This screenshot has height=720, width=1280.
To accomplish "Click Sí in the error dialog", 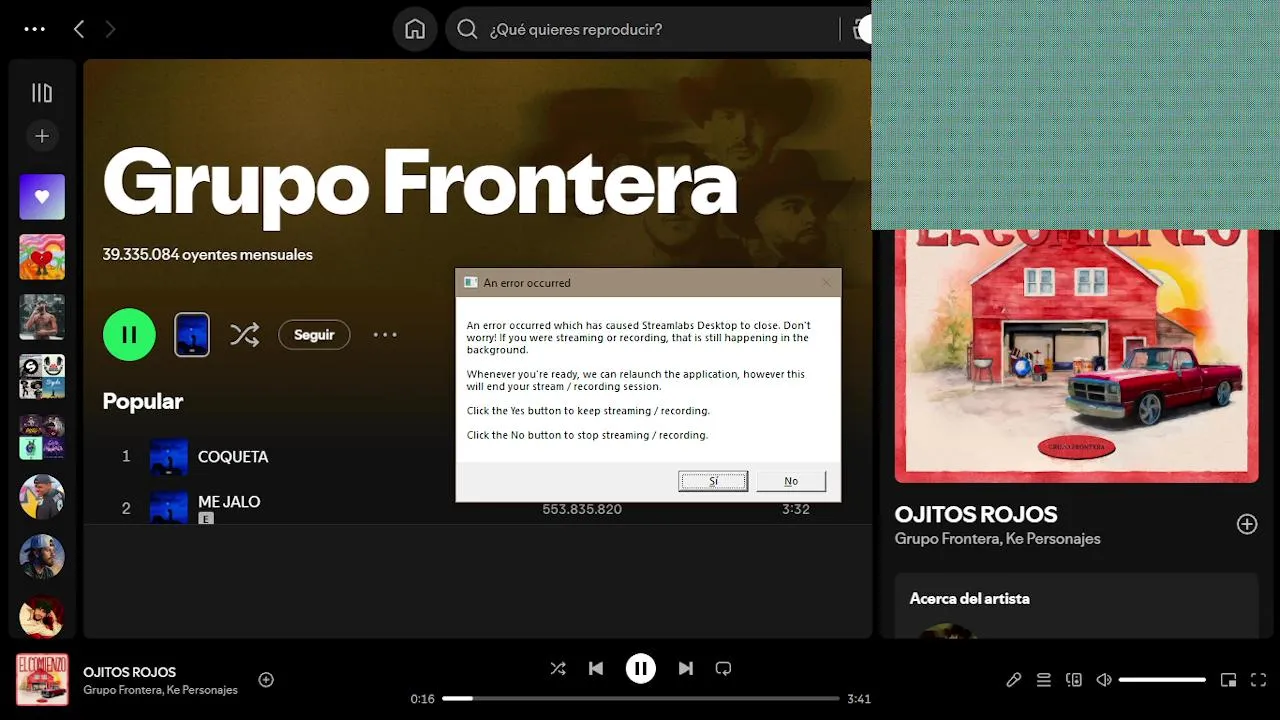I will [713, 481].
